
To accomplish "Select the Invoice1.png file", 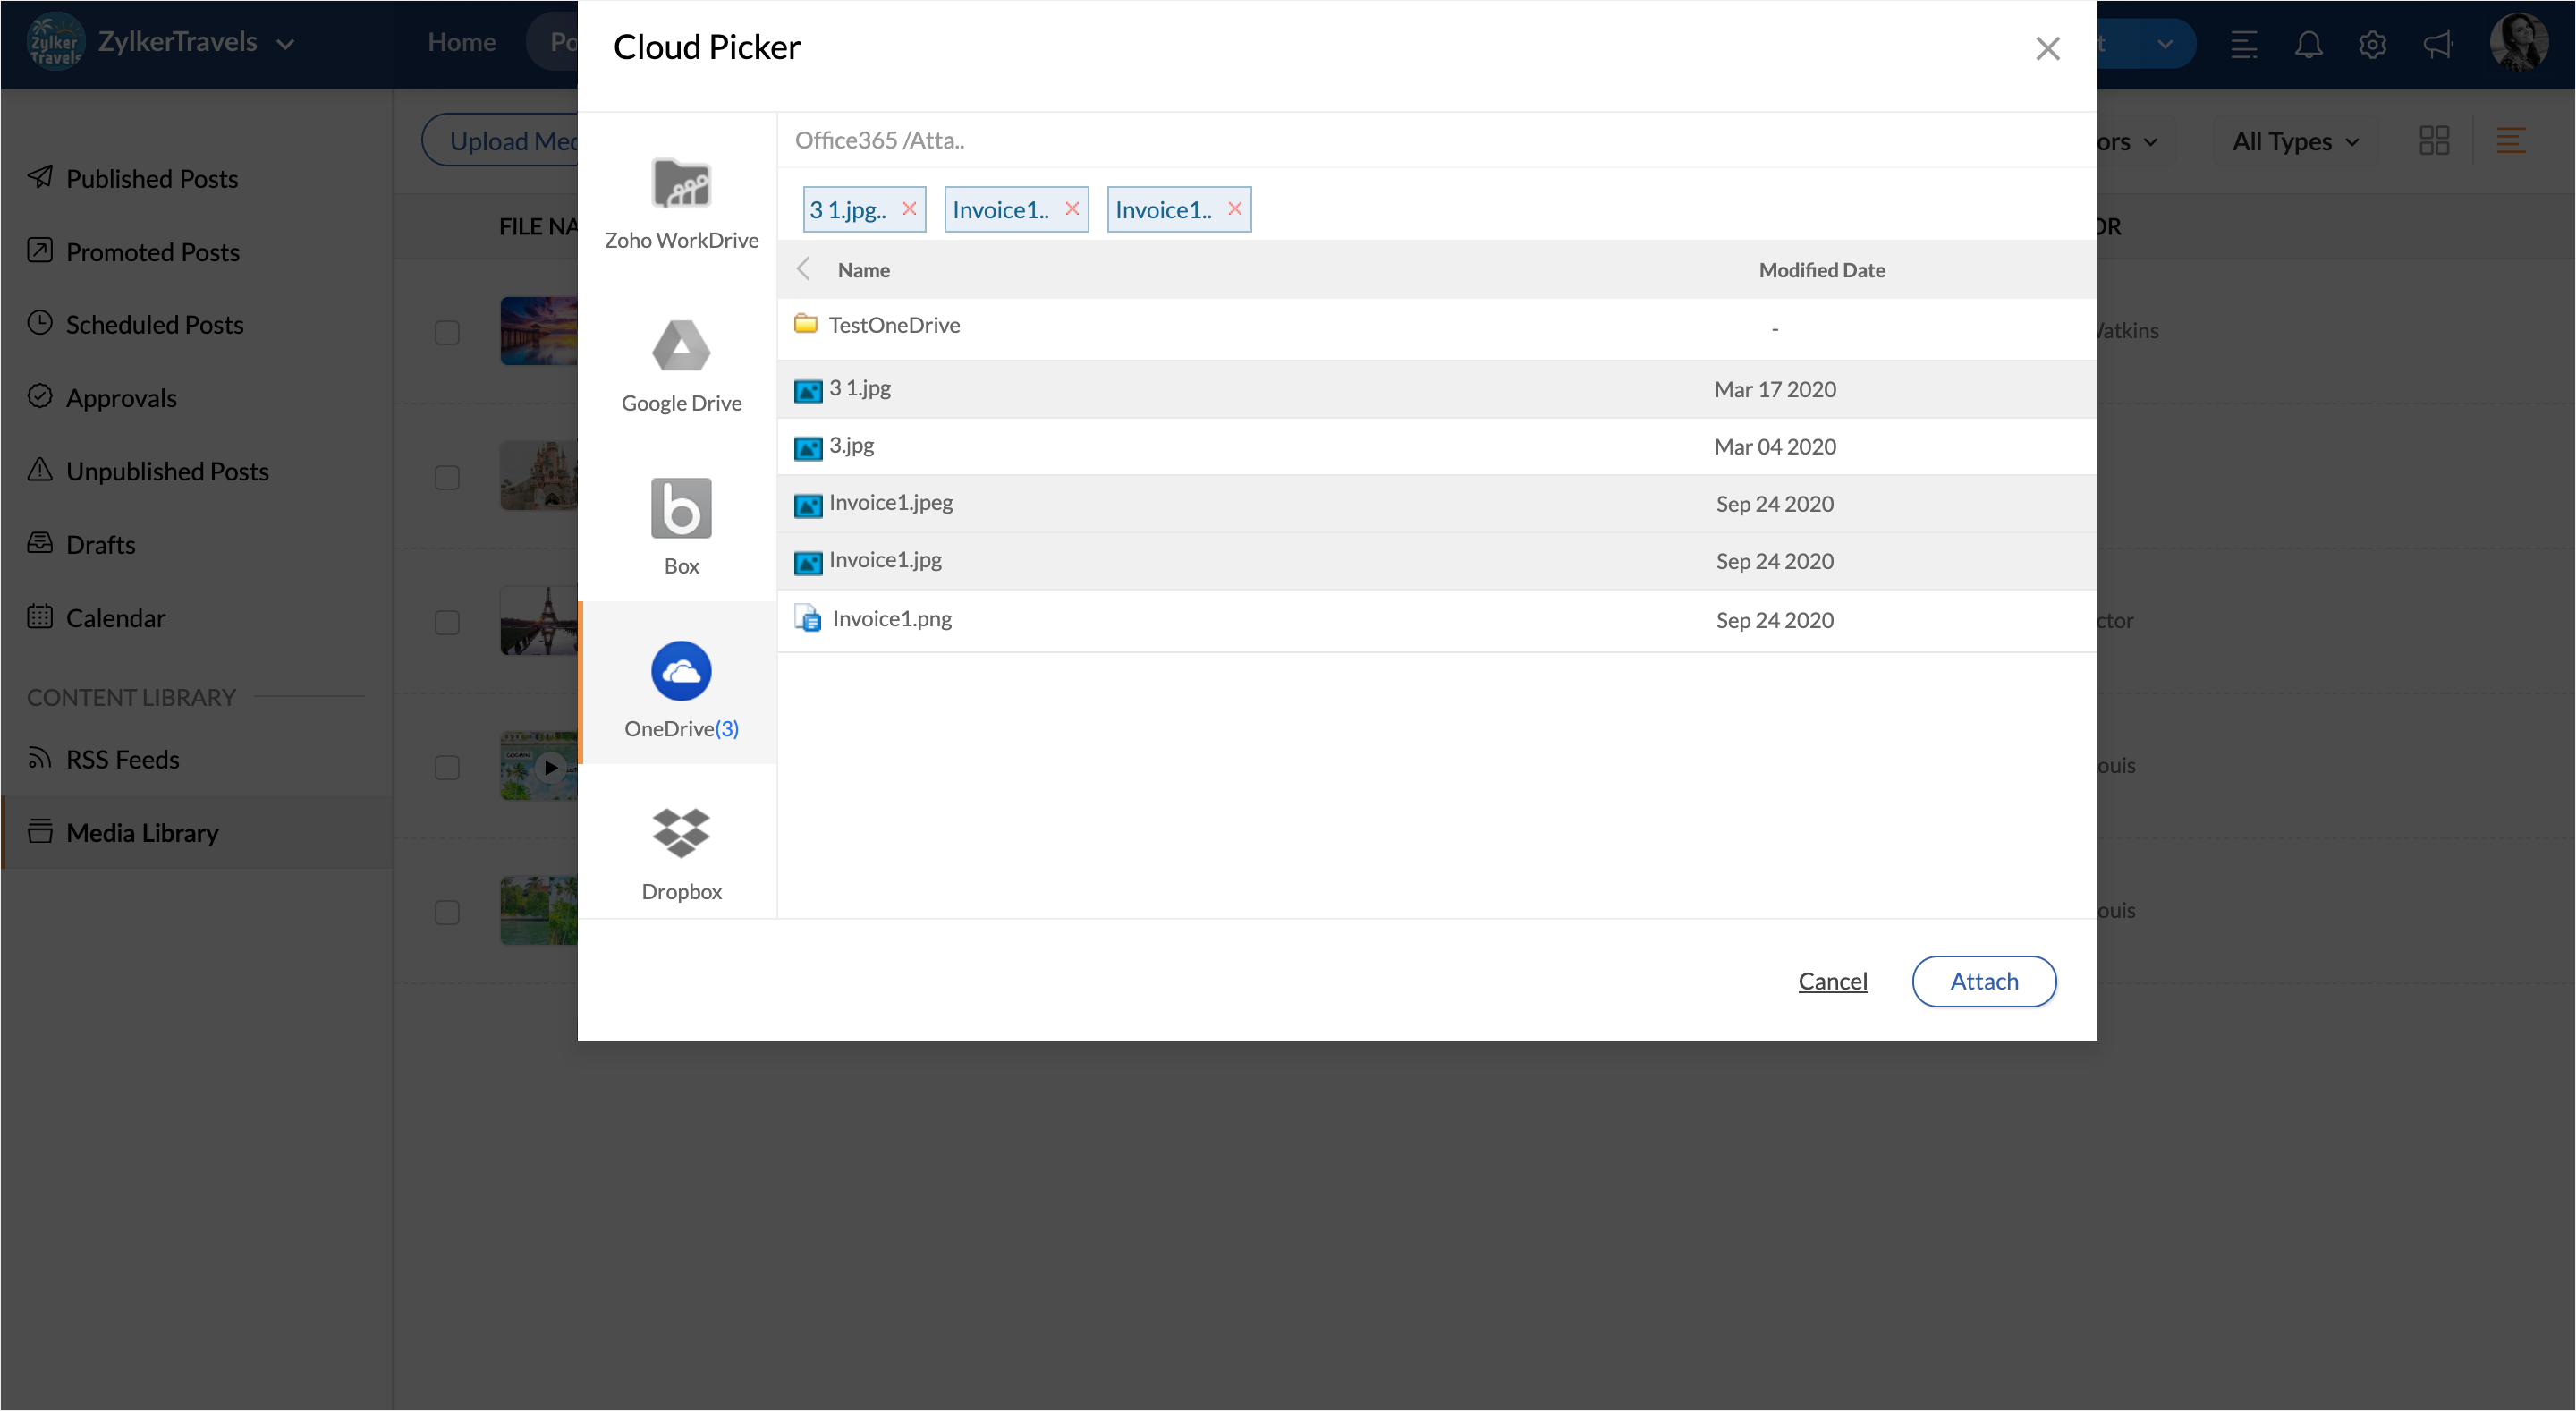I will [891, 619].
